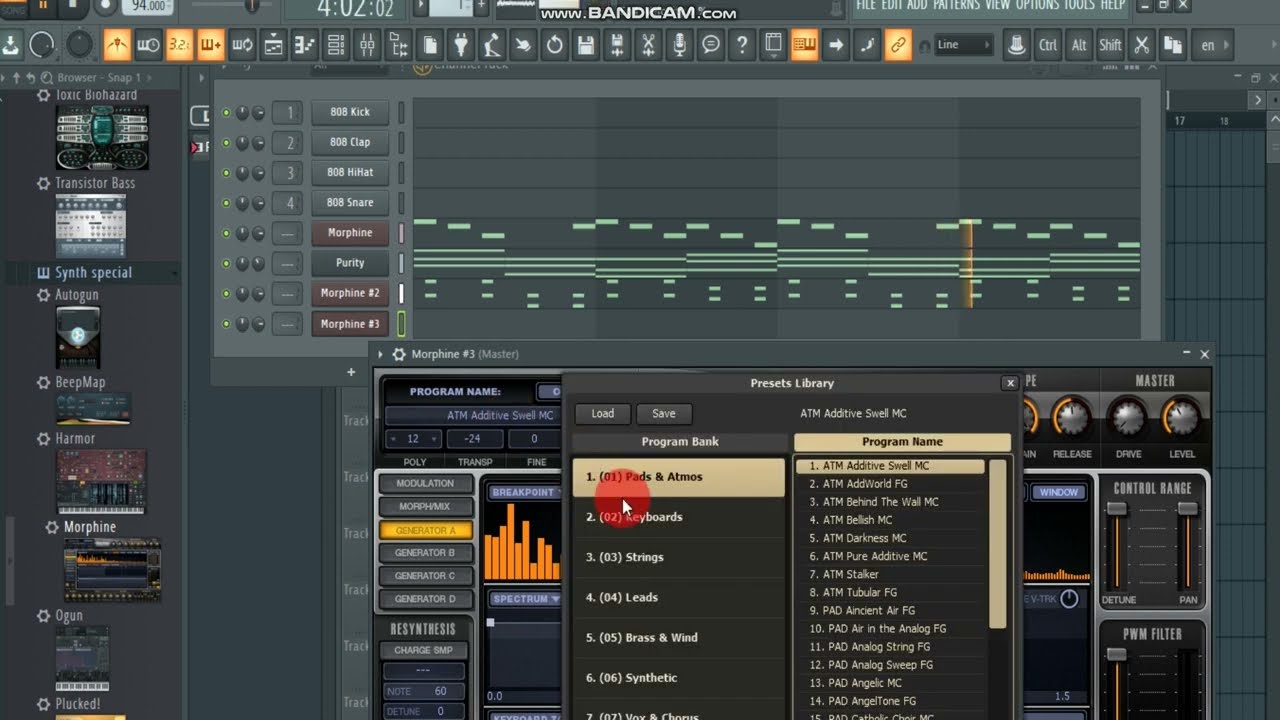Open the PATTERNS menu
The image size is (1280, 720).
tap(956, 6)
